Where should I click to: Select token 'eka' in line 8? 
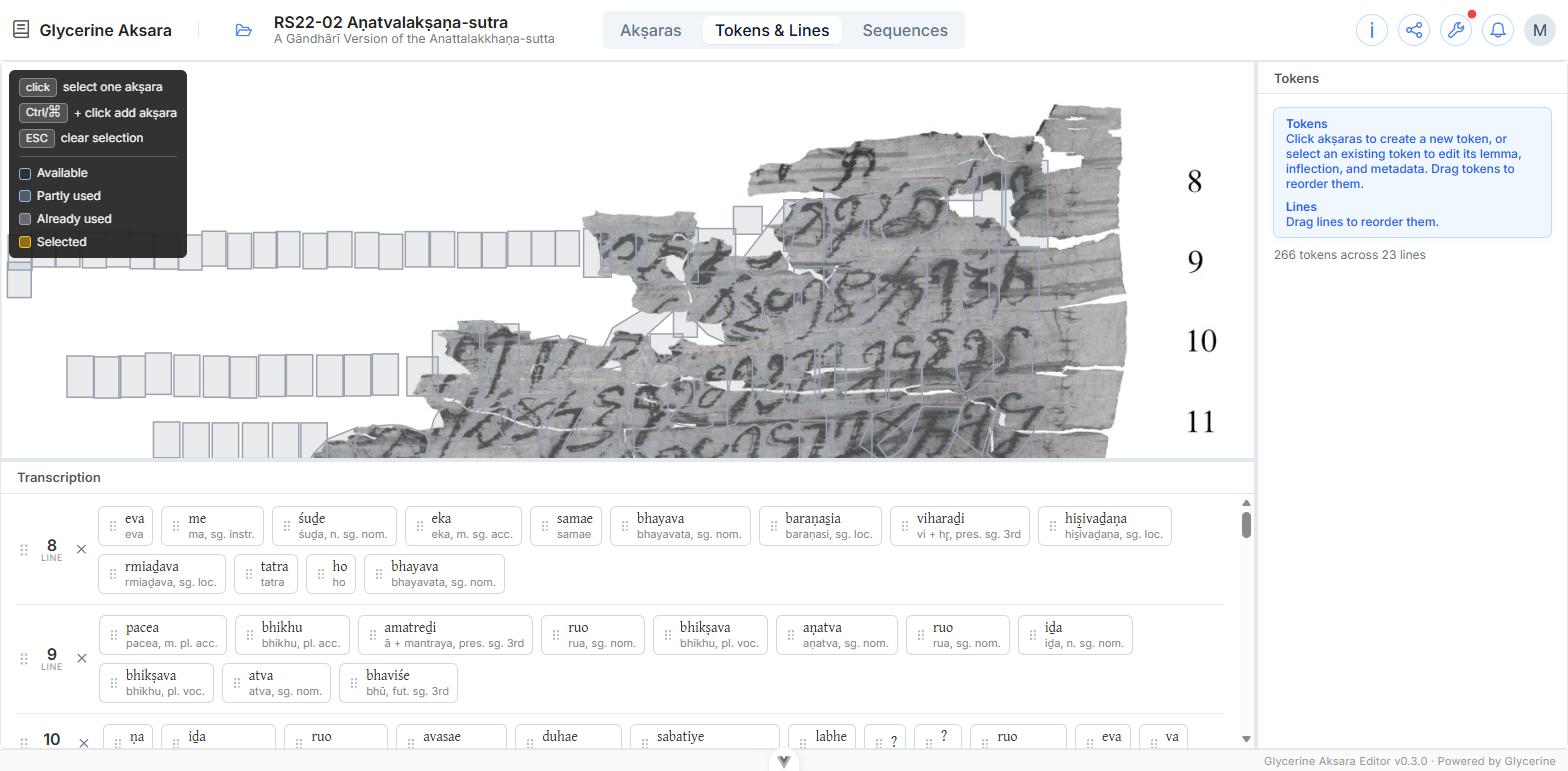coord(463,526)
